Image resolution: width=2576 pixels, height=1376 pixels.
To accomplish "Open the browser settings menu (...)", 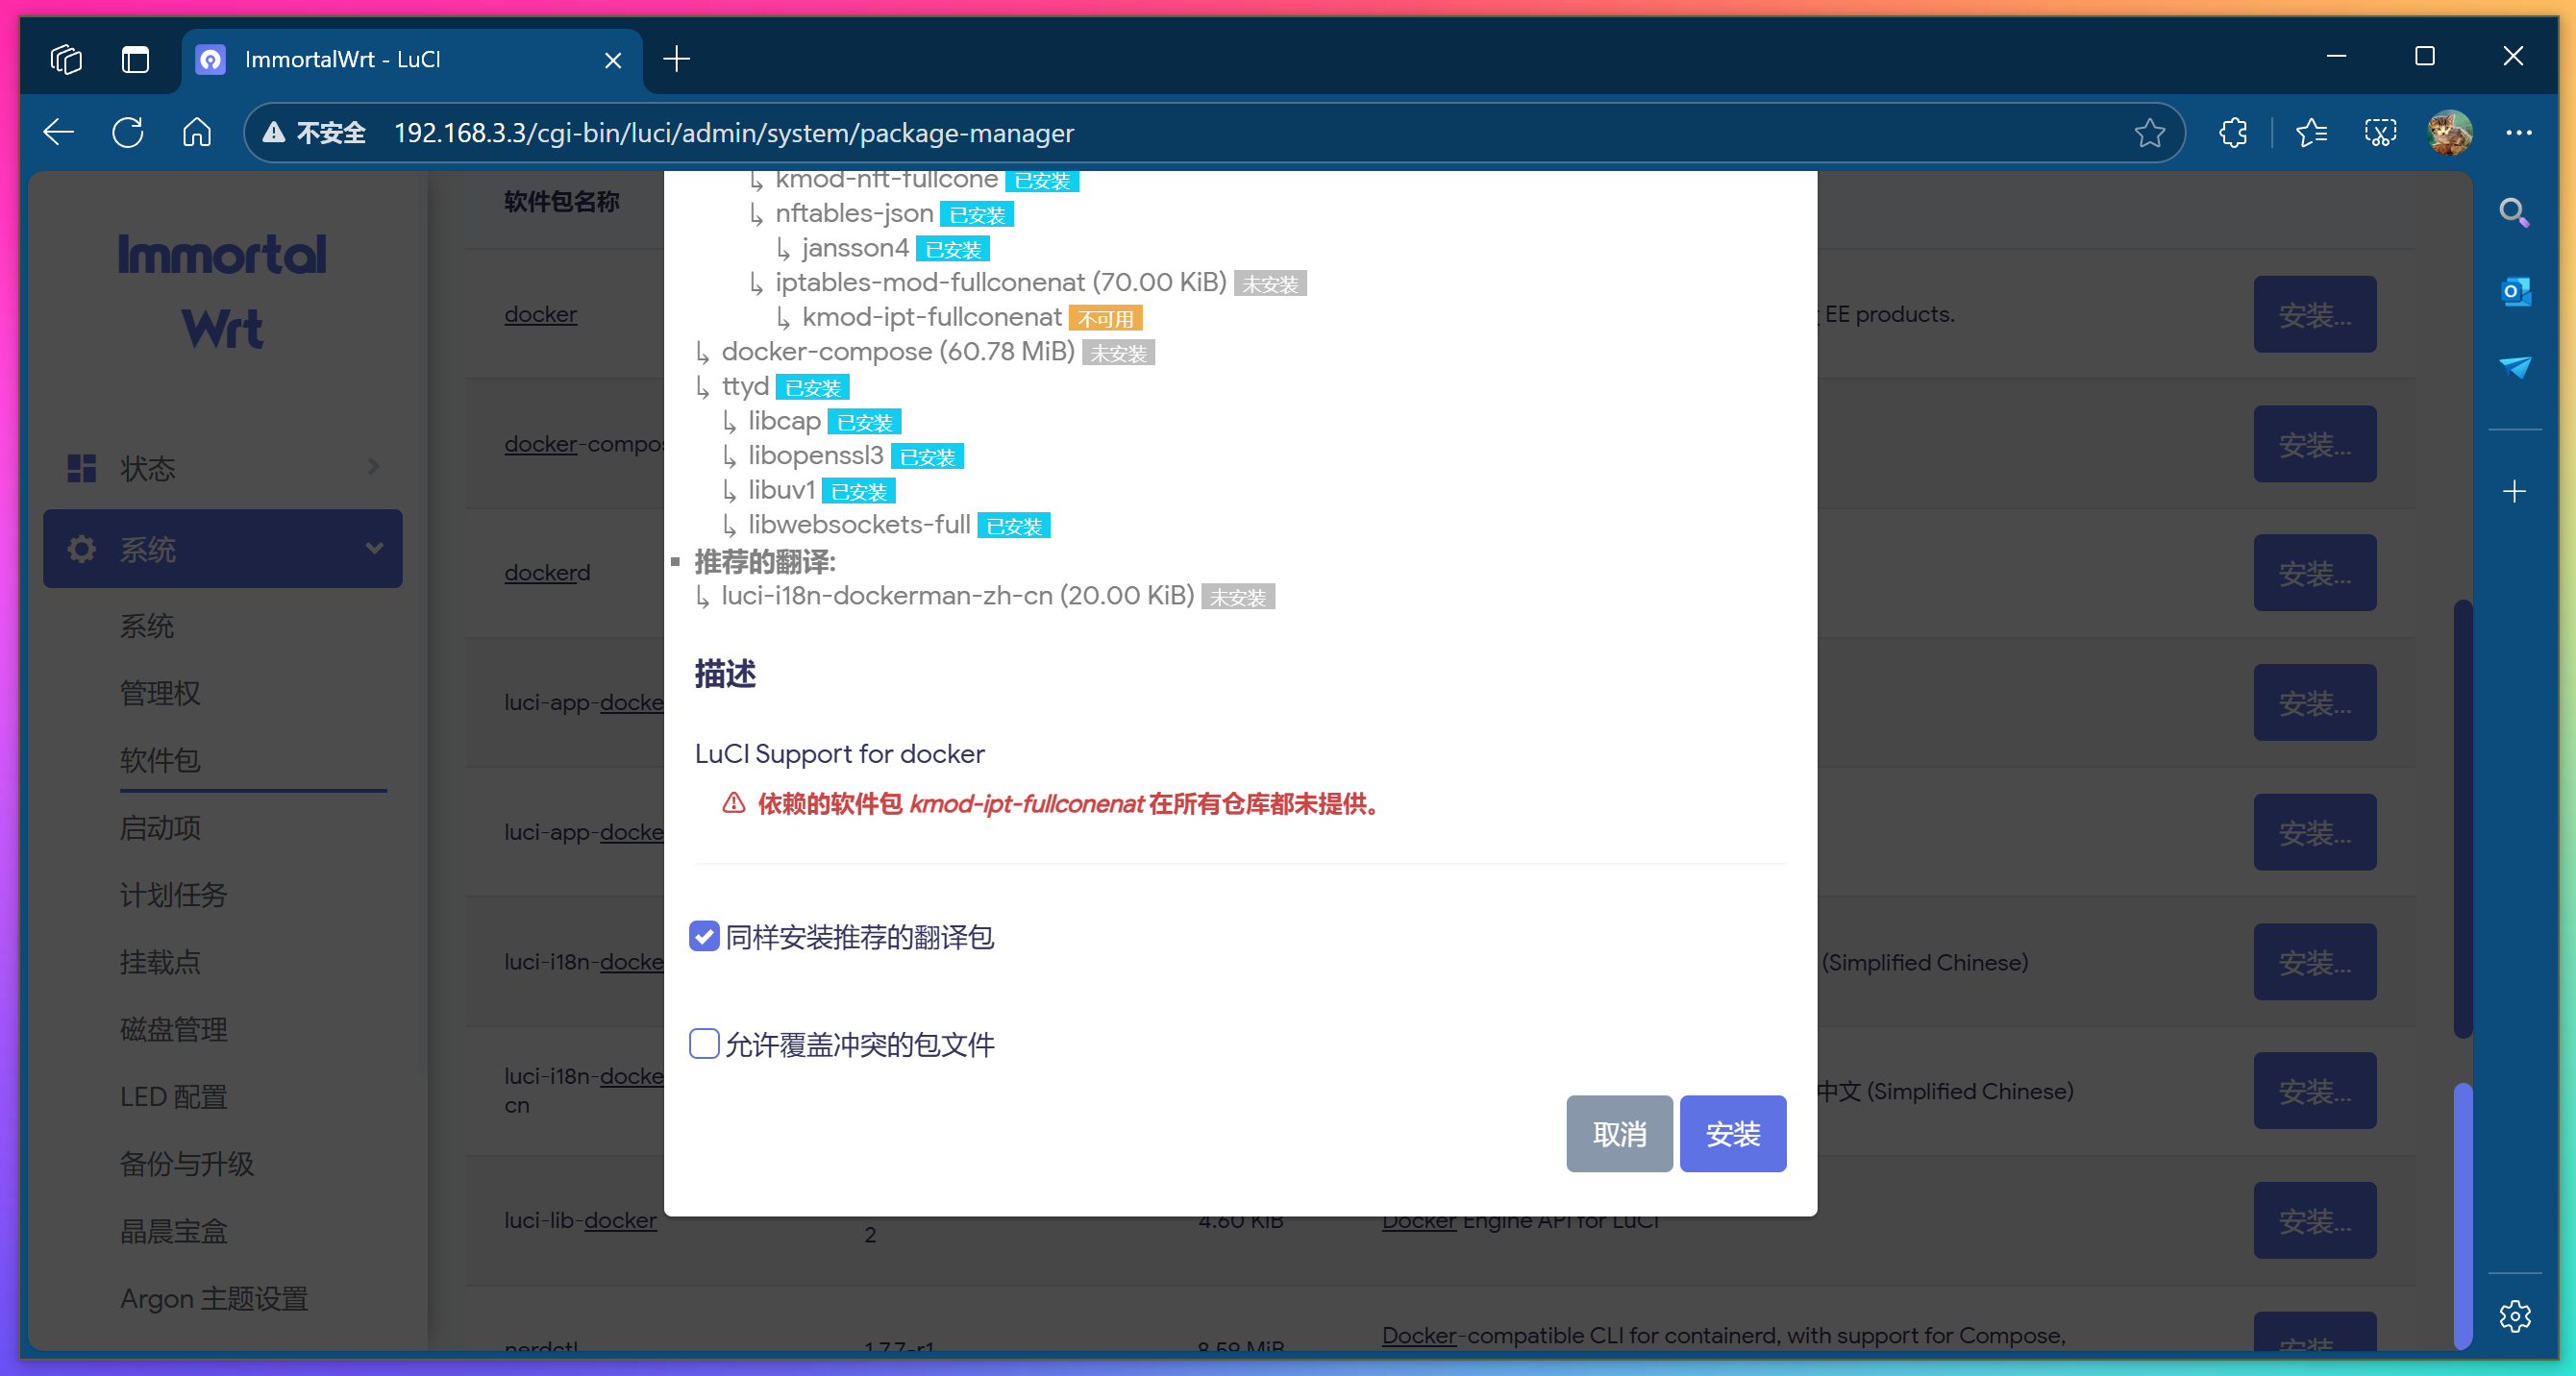I will 2519,132.
